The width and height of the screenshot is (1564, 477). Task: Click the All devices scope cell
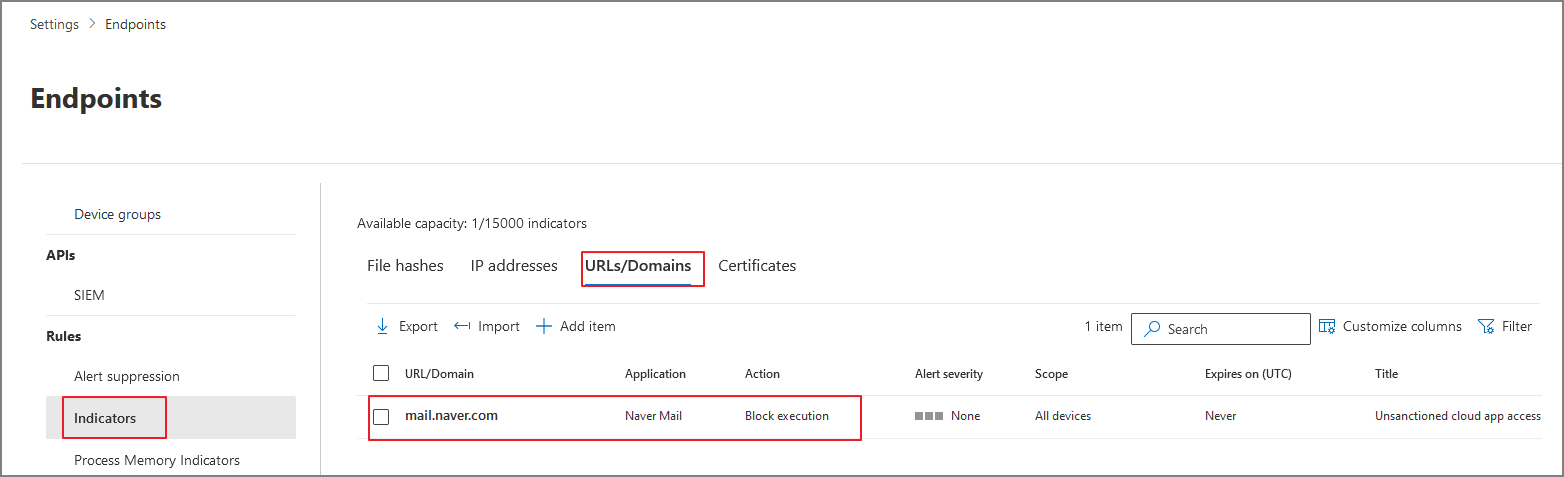tap(1063, 416)
